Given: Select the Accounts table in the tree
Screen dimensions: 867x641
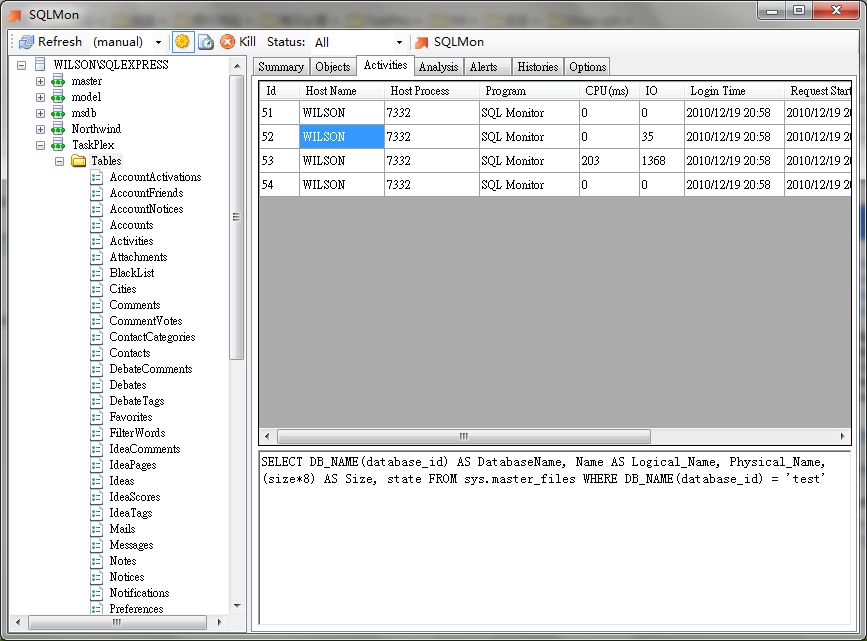Looking at the screenshot, I should [131, 225].
